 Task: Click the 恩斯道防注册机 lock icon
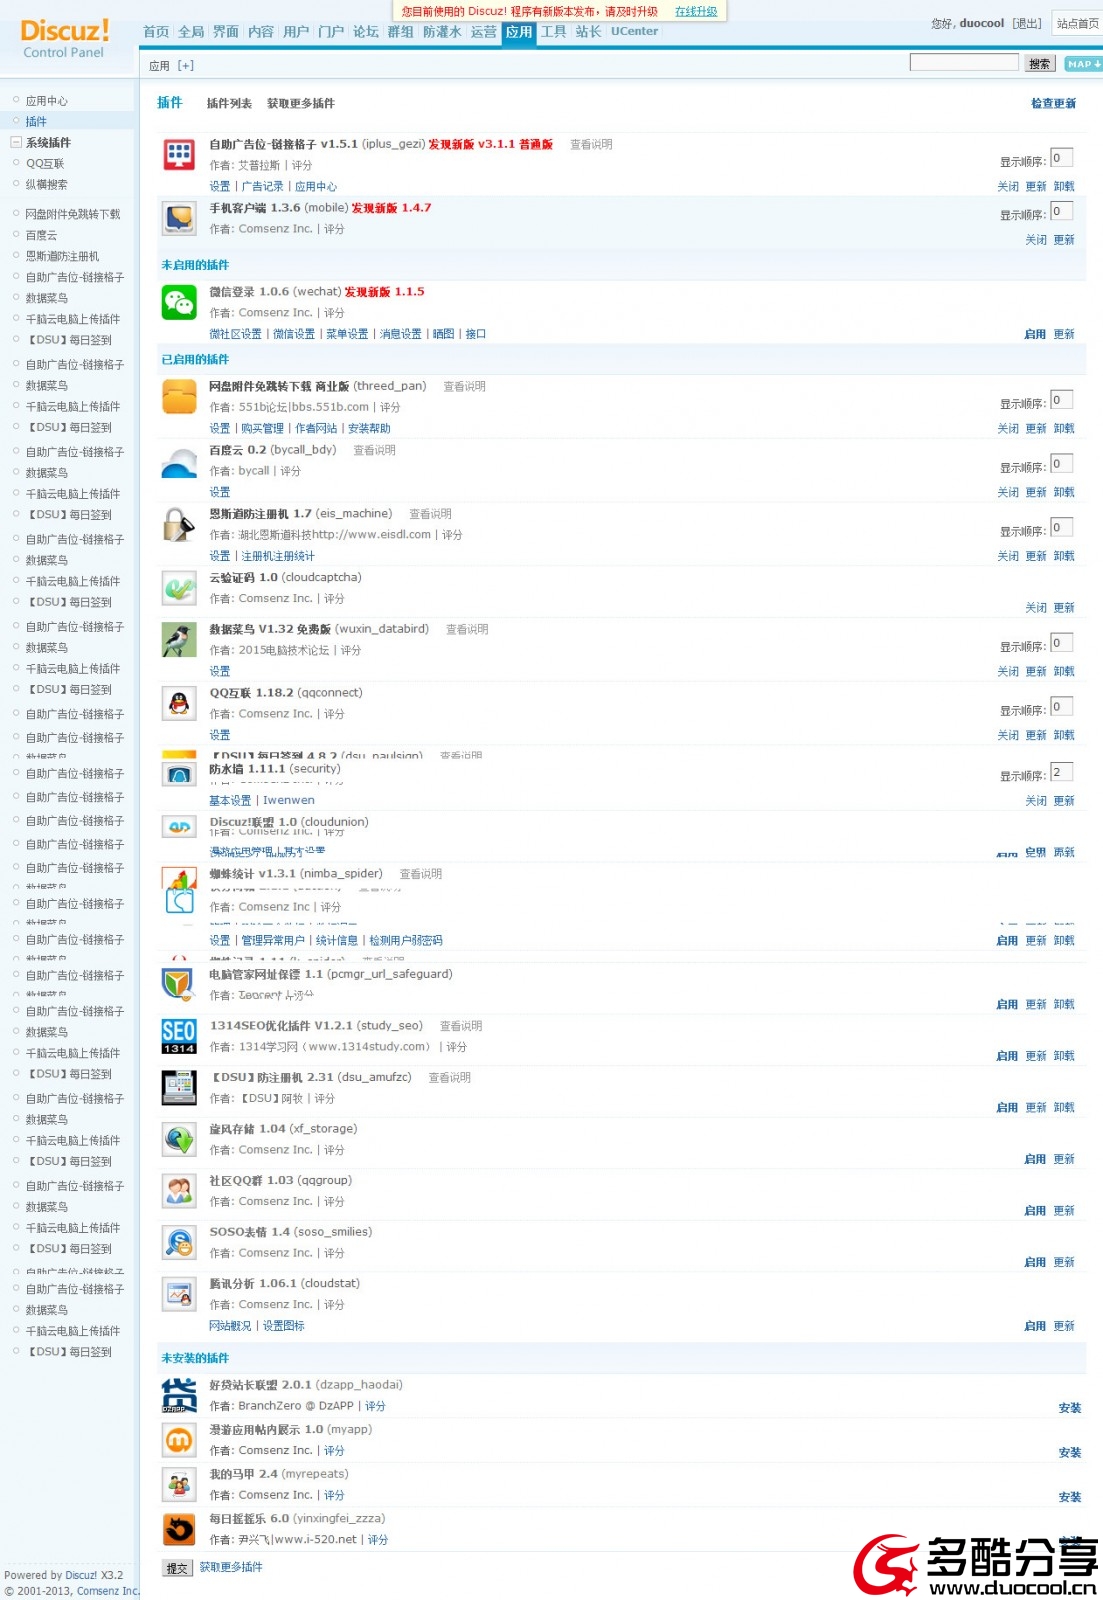tap(179, 525)
